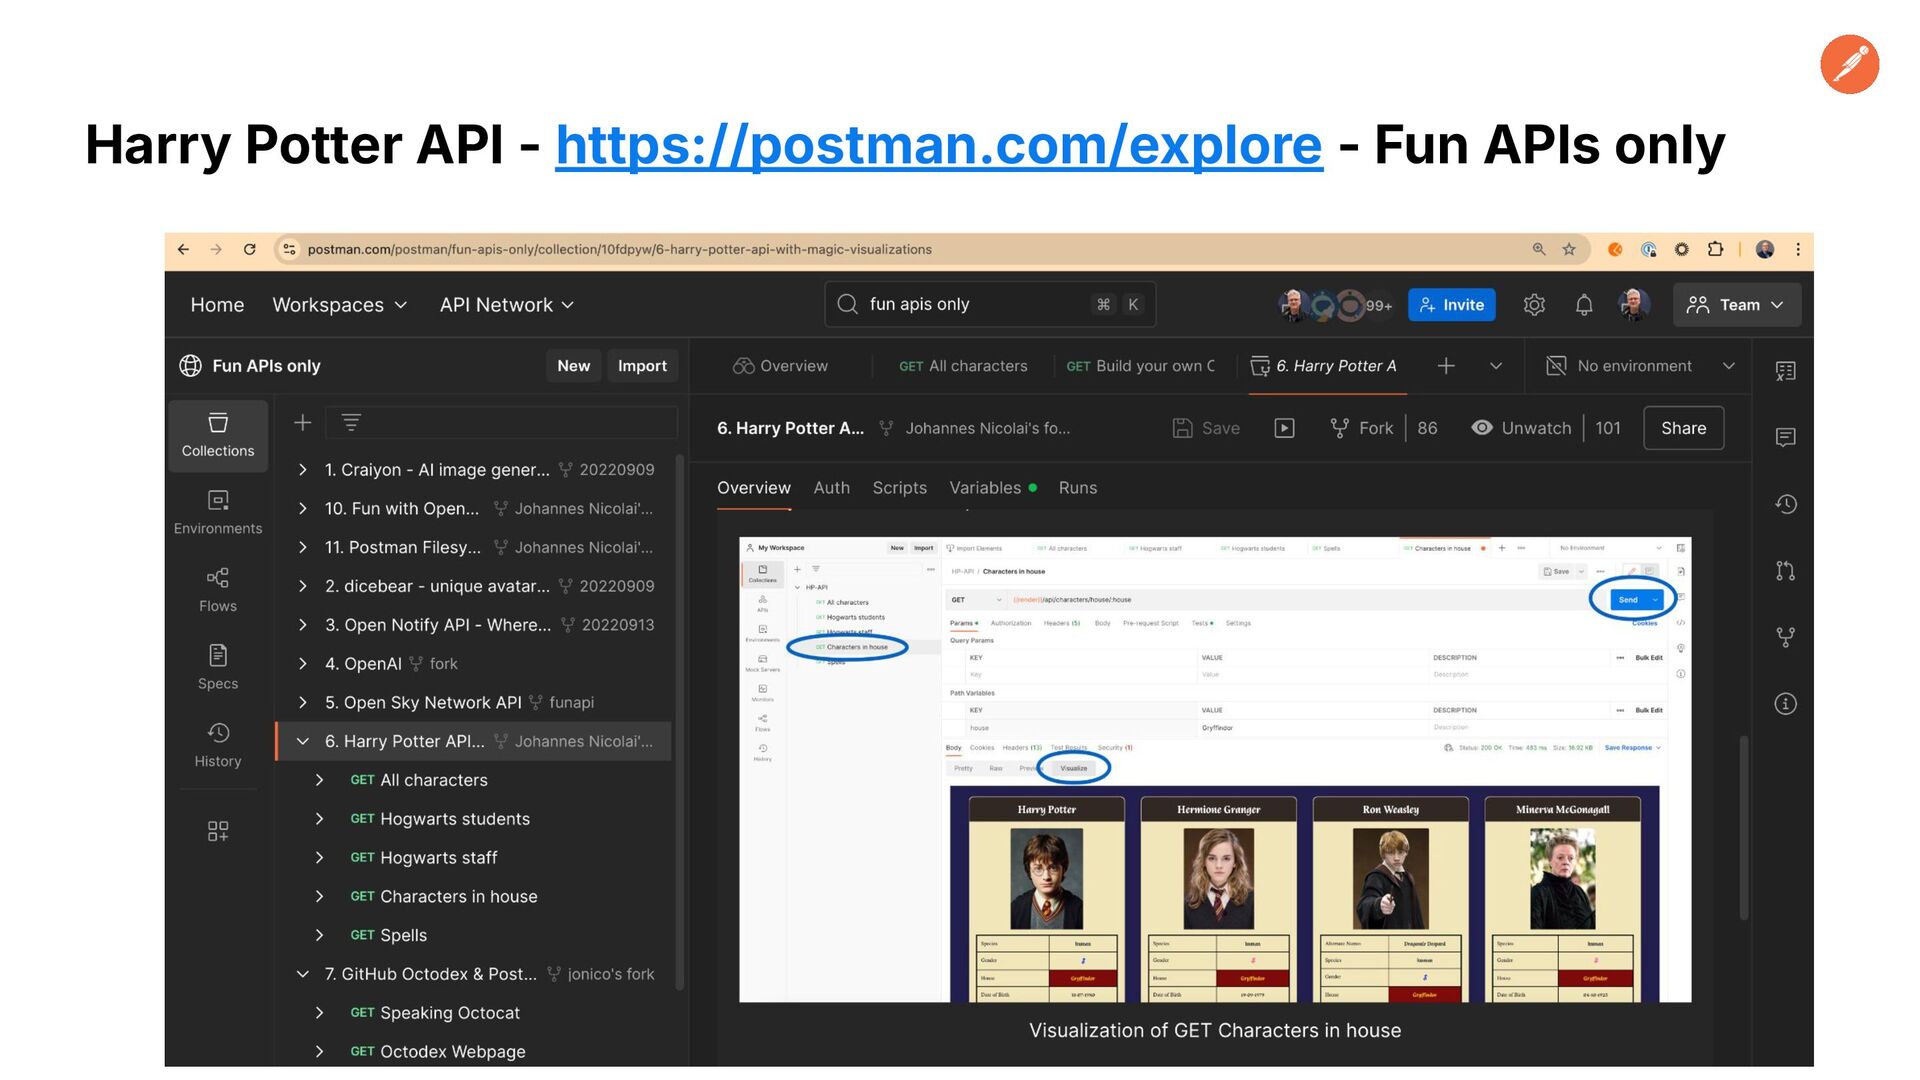Select the Overview workspace tab

click(x=780, y=366)
